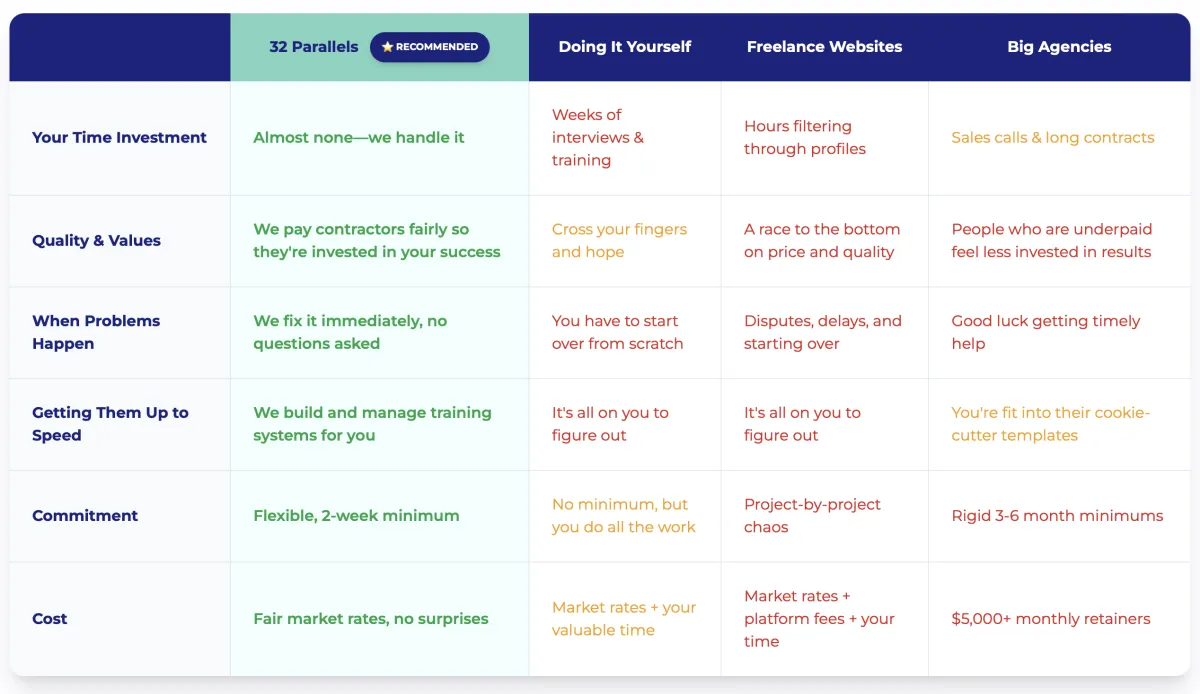Click the When Problems Happen row label
1200x694 pixels.
[96, 332]
